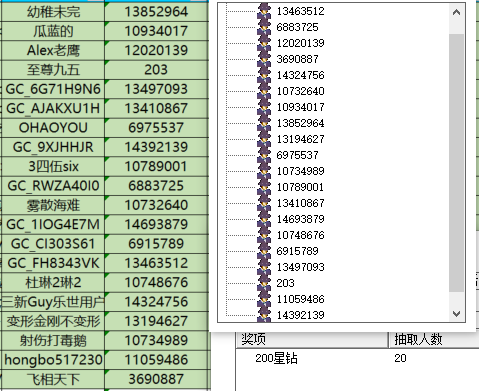Select spreadsheet cell 杜琳2琳2
The image size is (479, 391).
[x=53, y=282]
